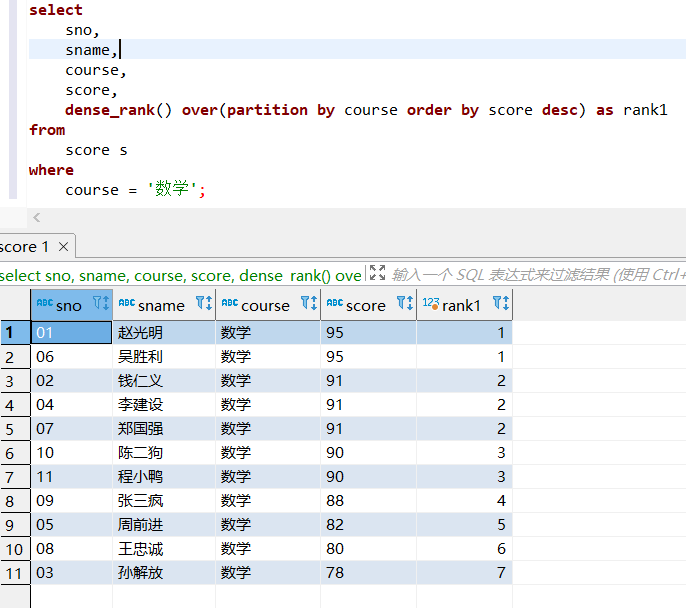The image size is (686, 608).
Task: Click the score cell '78'
Action: [x=368, y=573]
